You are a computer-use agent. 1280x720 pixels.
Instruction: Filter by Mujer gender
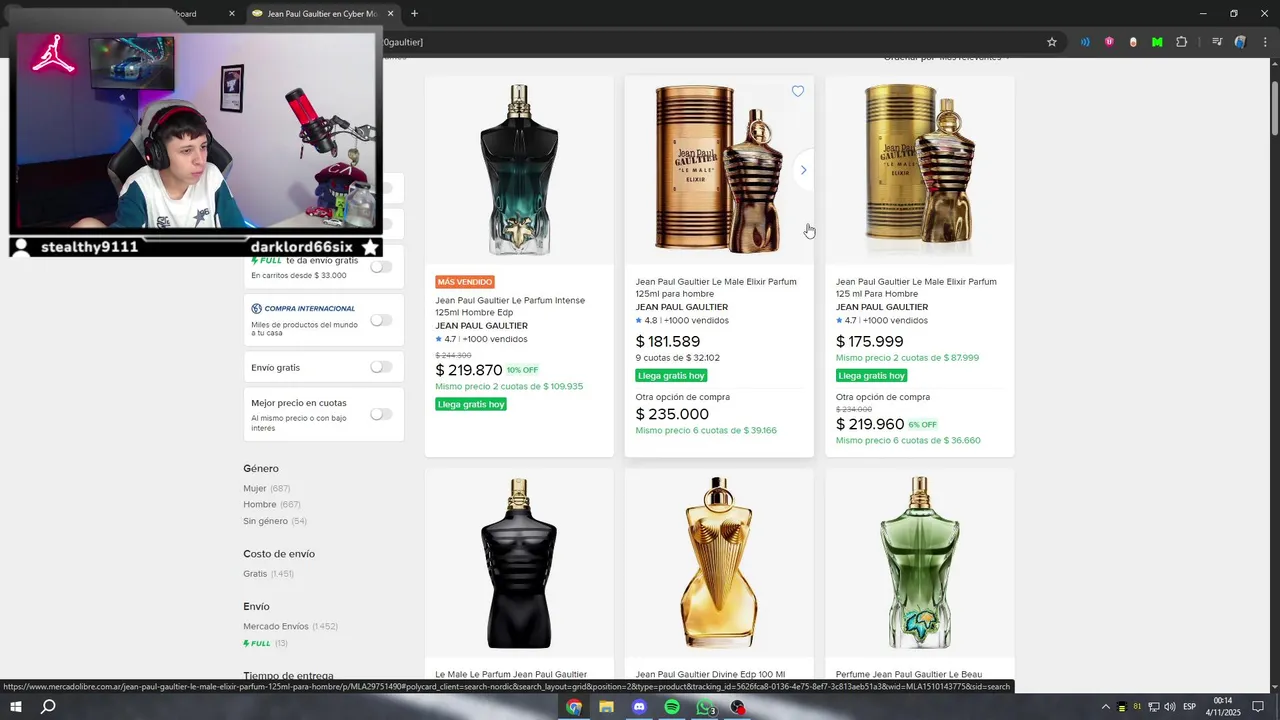tap(255, 488)
